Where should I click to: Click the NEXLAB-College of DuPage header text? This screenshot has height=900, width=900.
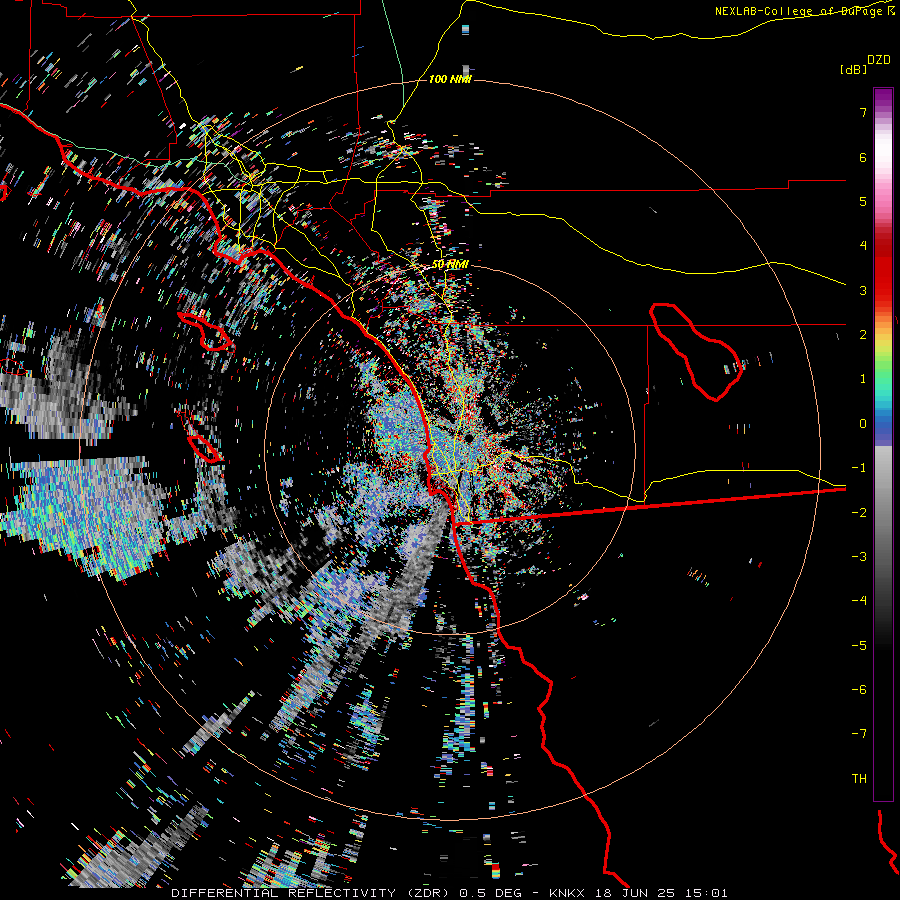click(x=804, y=11)
